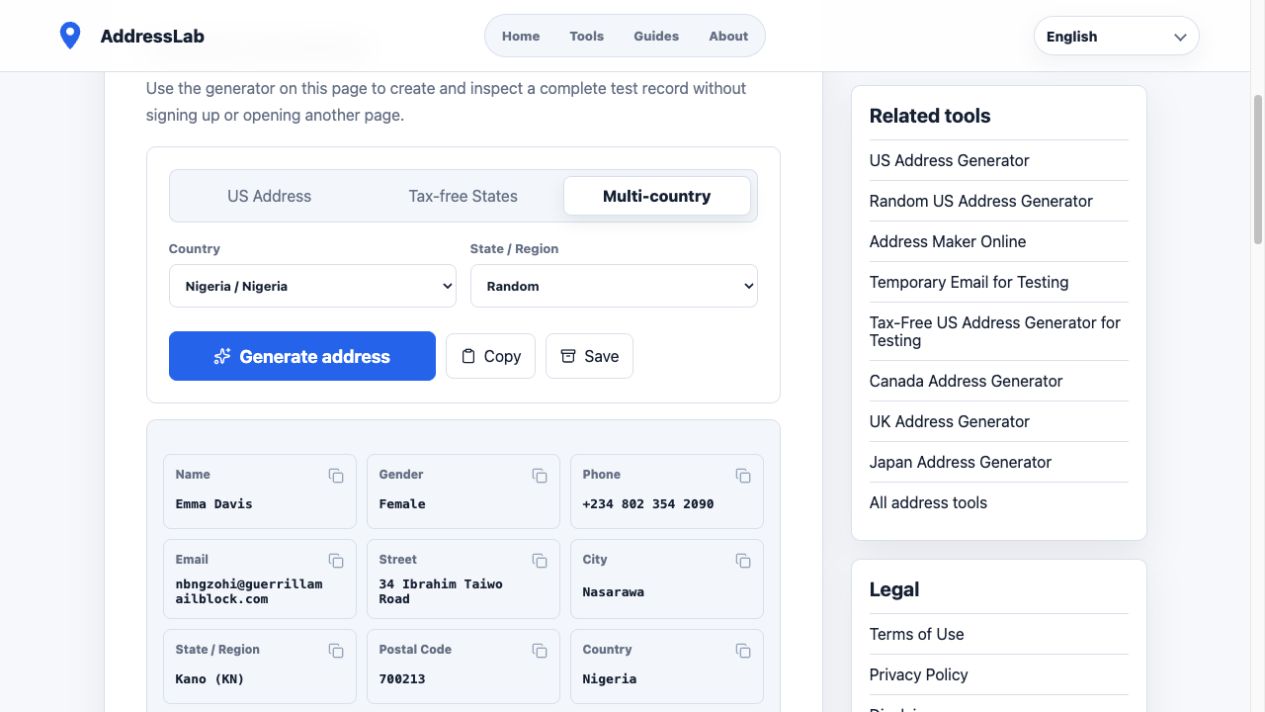The image size is (1265, 712).
Task: Open the Guides menu item
Action: tap(656, 36)
